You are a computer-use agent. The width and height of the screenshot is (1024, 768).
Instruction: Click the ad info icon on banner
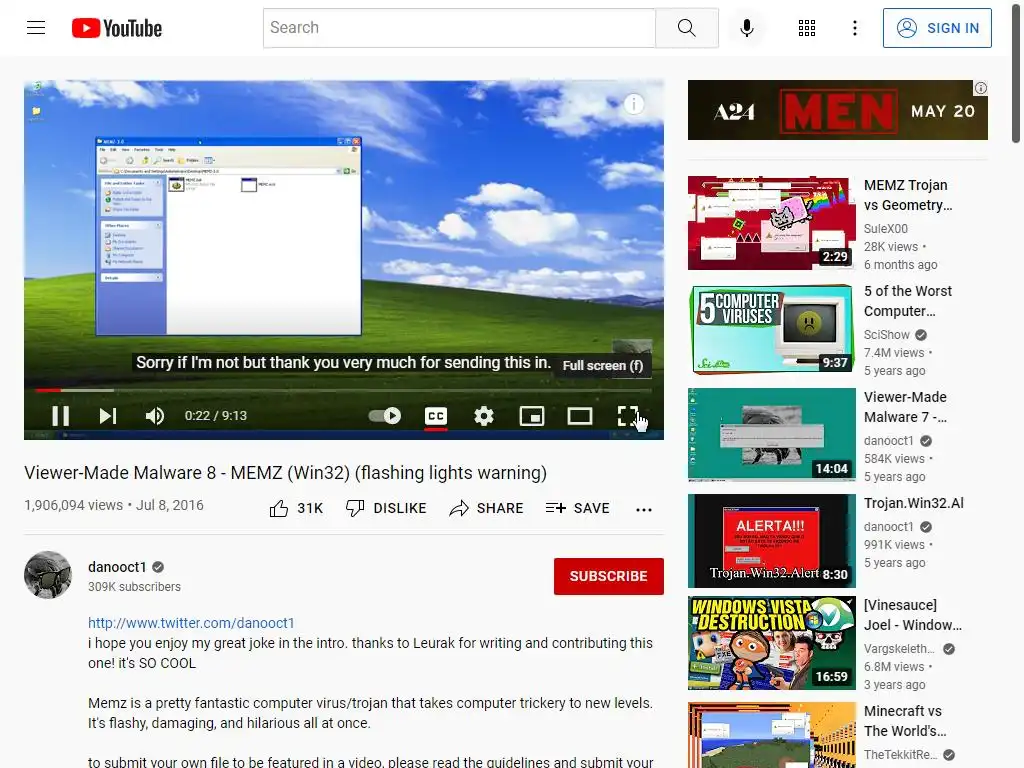981,88
